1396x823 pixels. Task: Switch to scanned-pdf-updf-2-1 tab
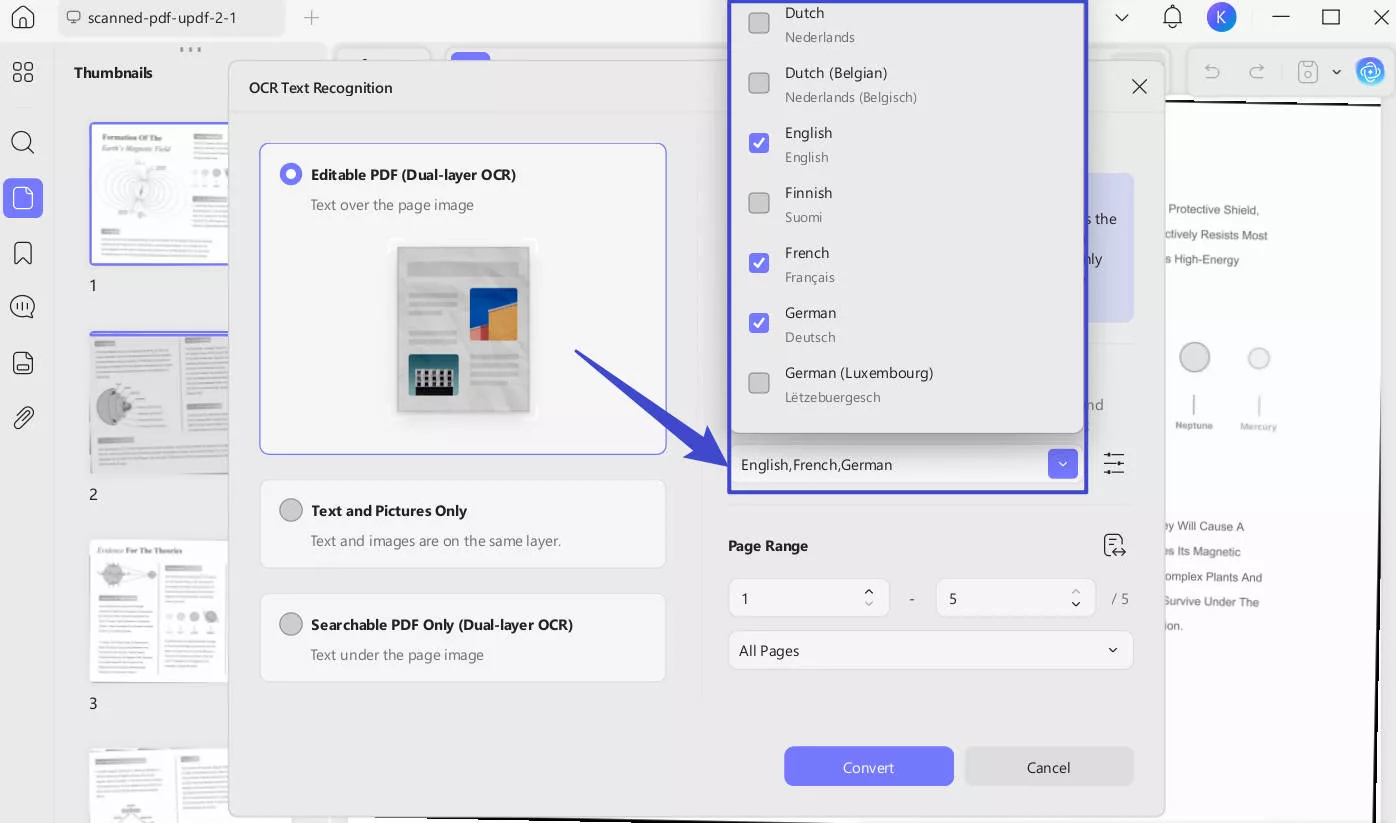coord(160,18)
